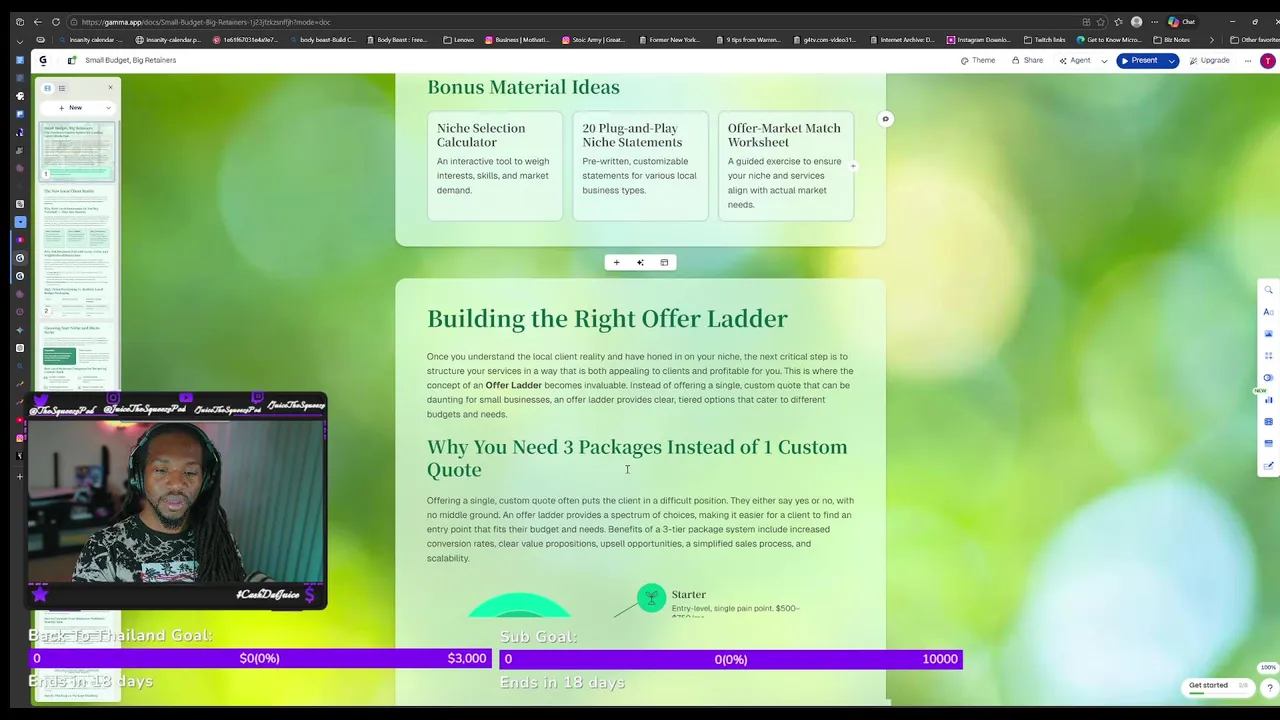This screenshot has width=1280, height=720.
Task: Click the gamma.app address bar URL
Action: click(206, 22)
